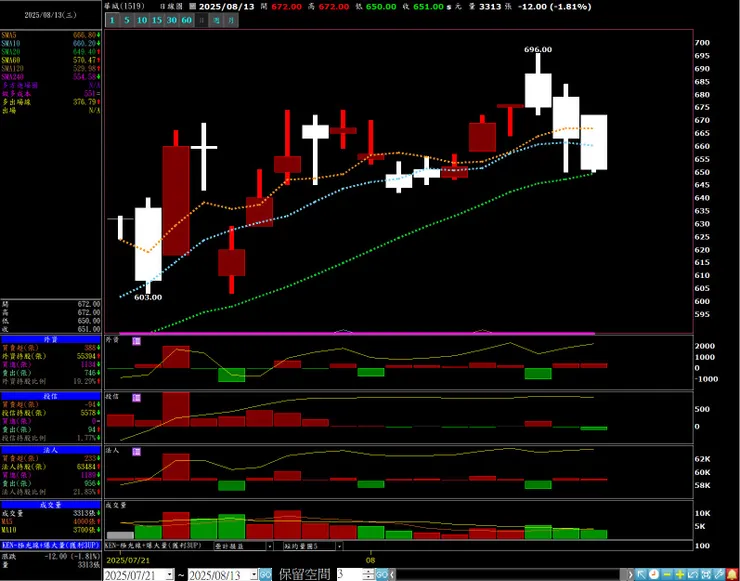Click the blue 法人 panel header
This screenshot has width=740, height=581.
coord(50,450)
